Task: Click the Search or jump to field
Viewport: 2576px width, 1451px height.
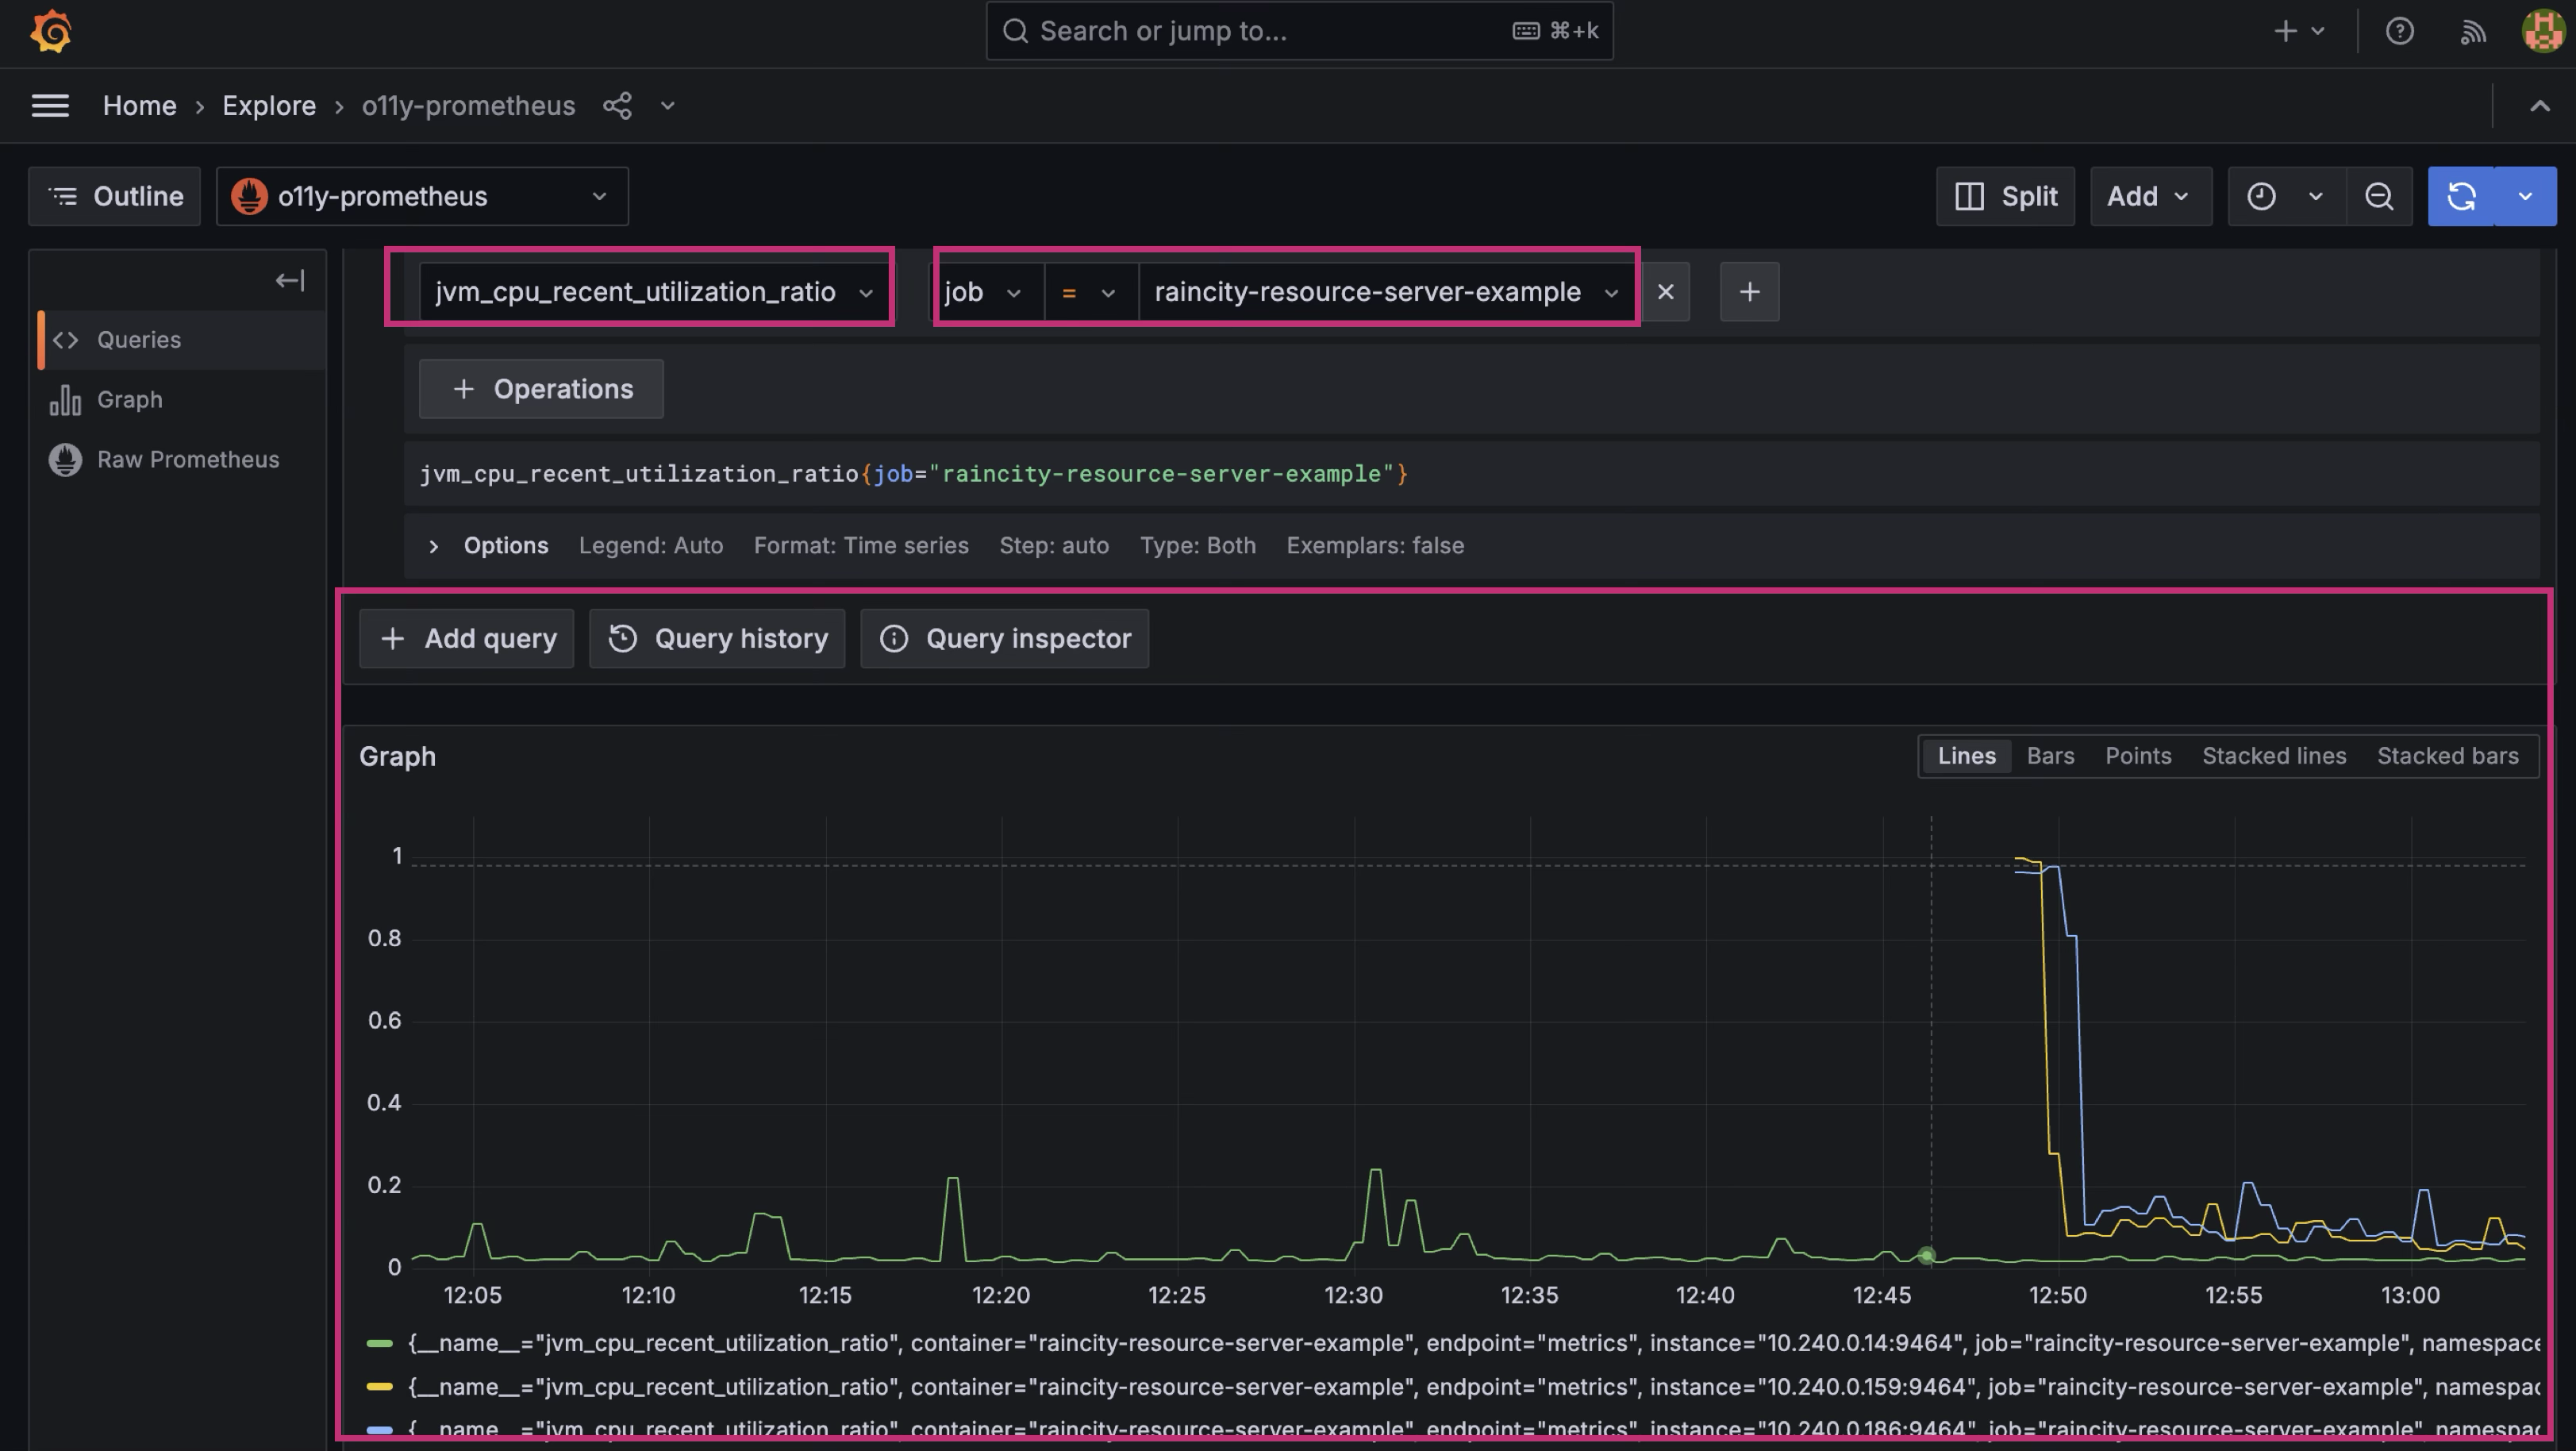Action: click(1299, 31)
